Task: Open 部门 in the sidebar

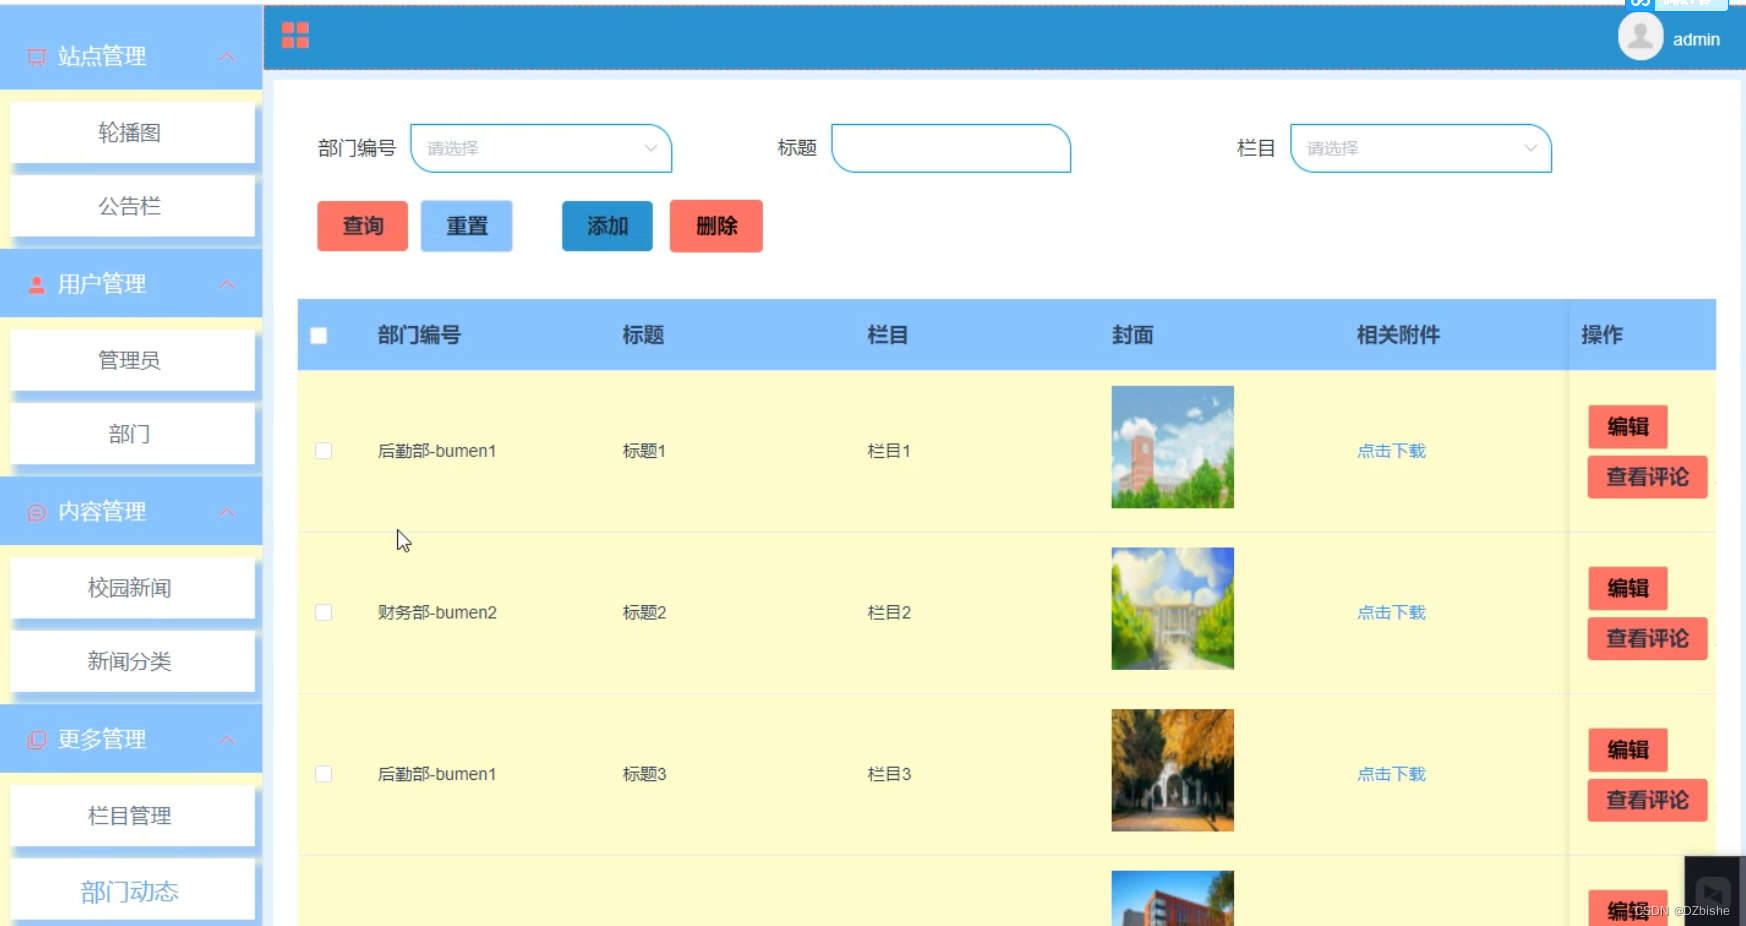Action: point(132,434)
